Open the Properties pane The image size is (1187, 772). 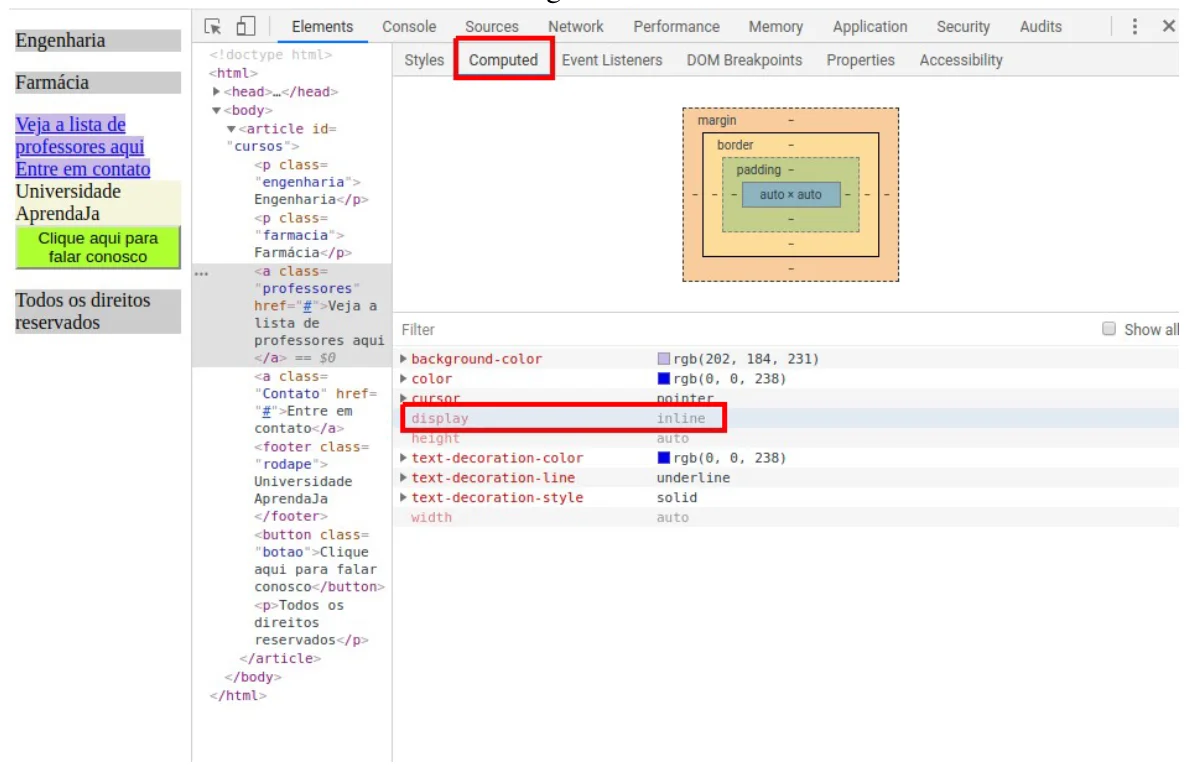[860, 60]
